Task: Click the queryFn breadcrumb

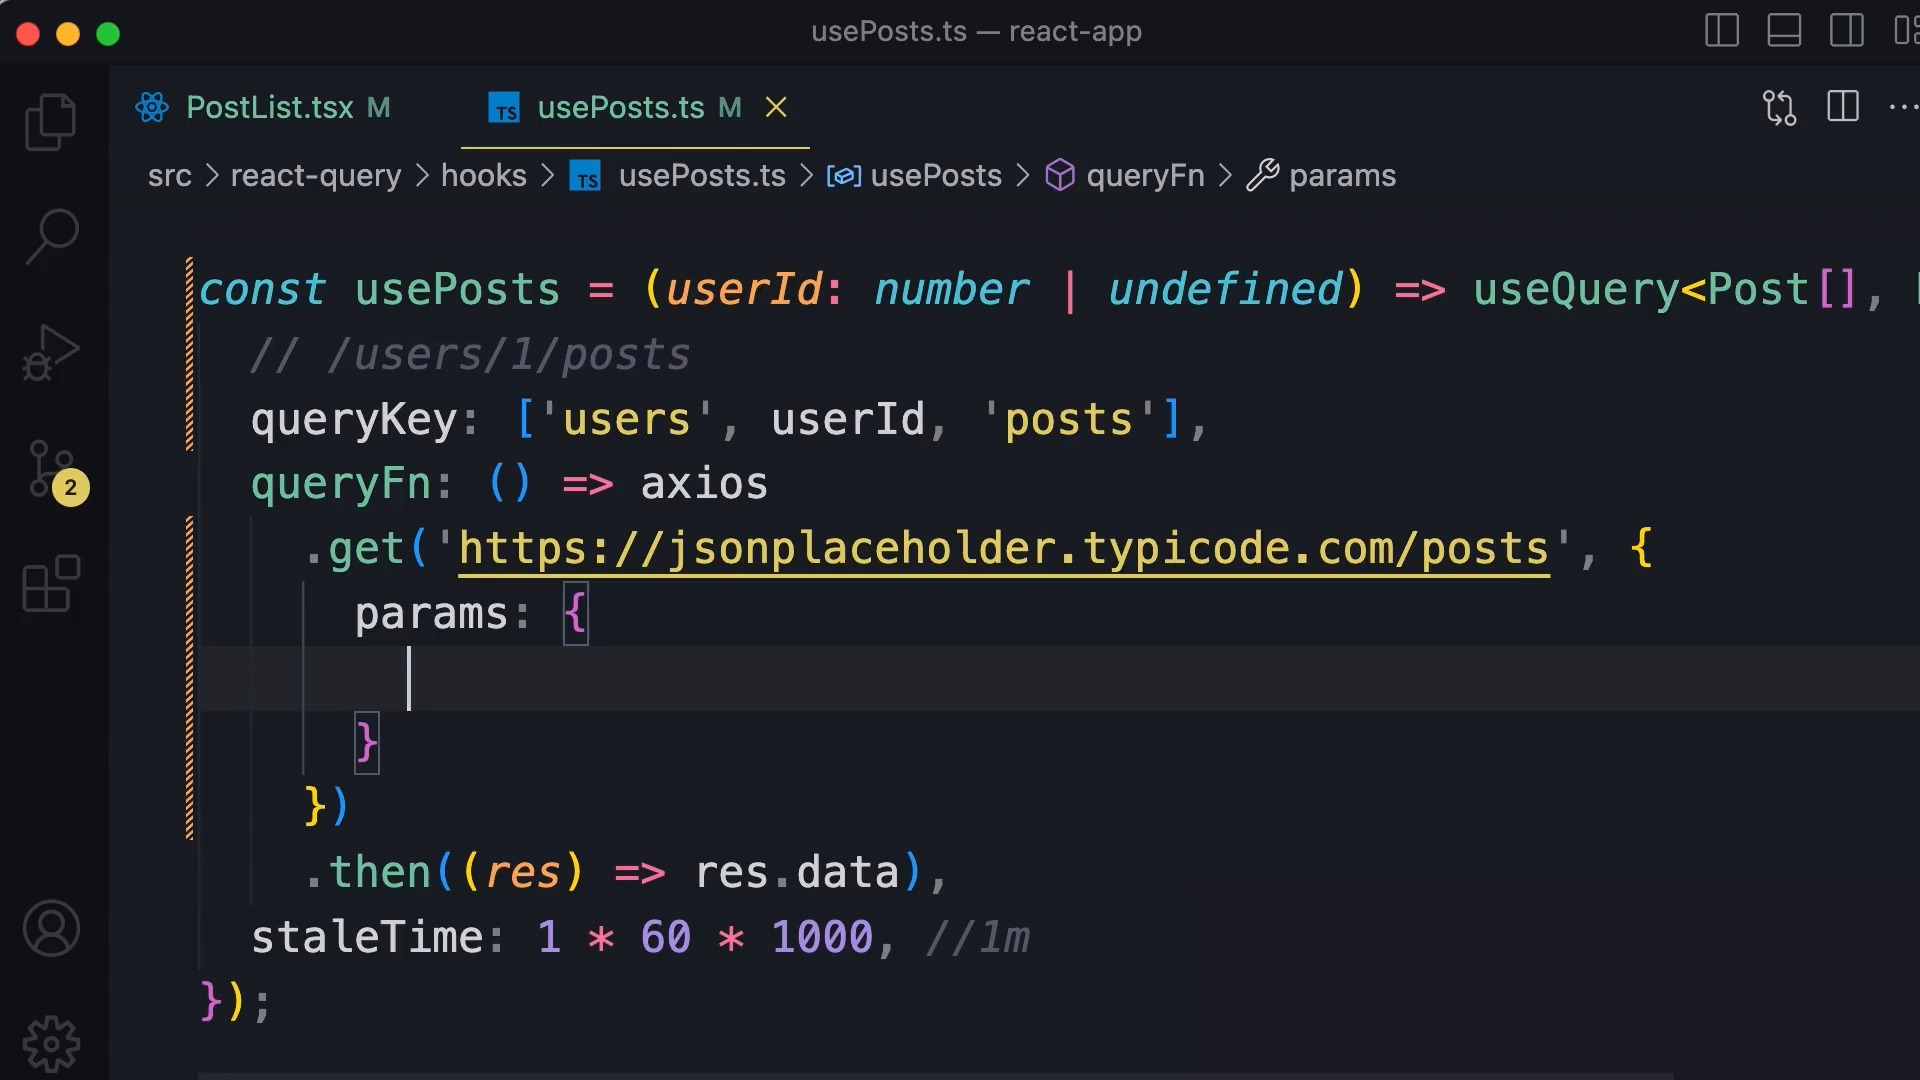Action: [1145, 176]
